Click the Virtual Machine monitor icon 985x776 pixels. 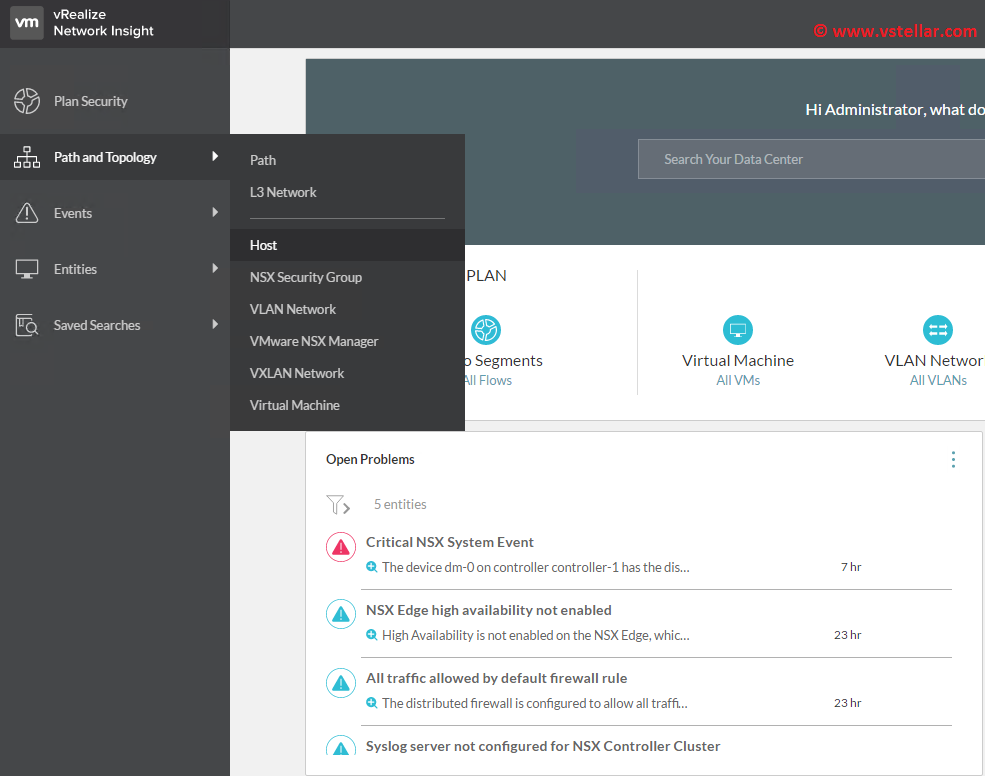(737, 330)
